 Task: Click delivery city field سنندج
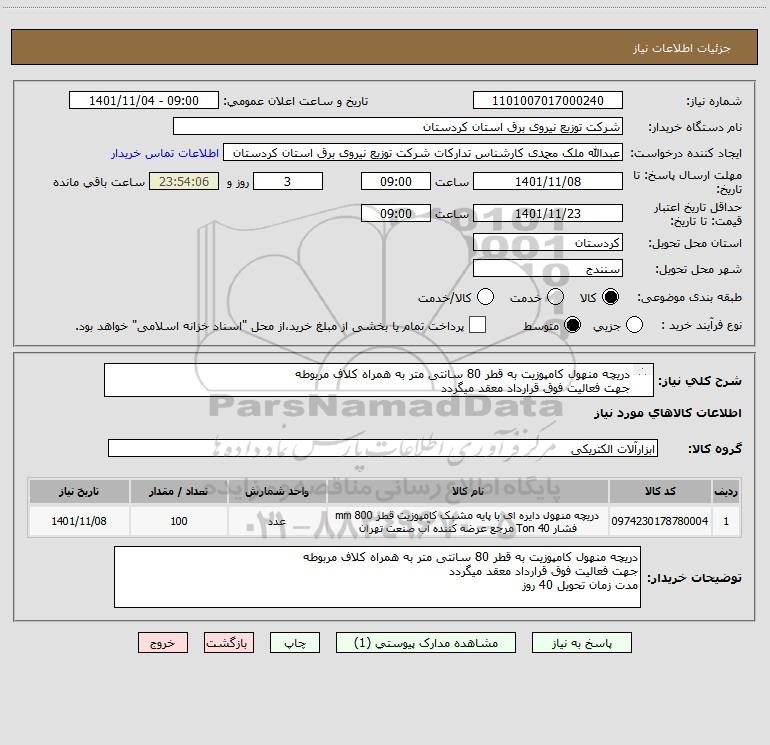548,269
